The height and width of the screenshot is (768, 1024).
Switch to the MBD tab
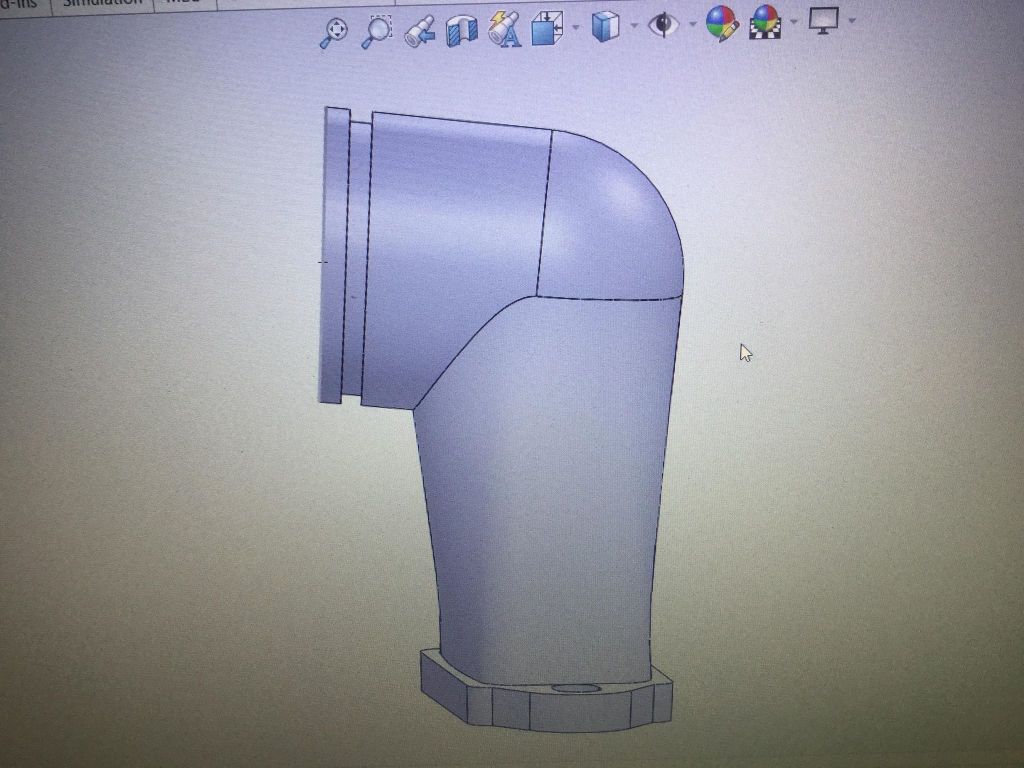pyautogui.click(x=182, y=3)
